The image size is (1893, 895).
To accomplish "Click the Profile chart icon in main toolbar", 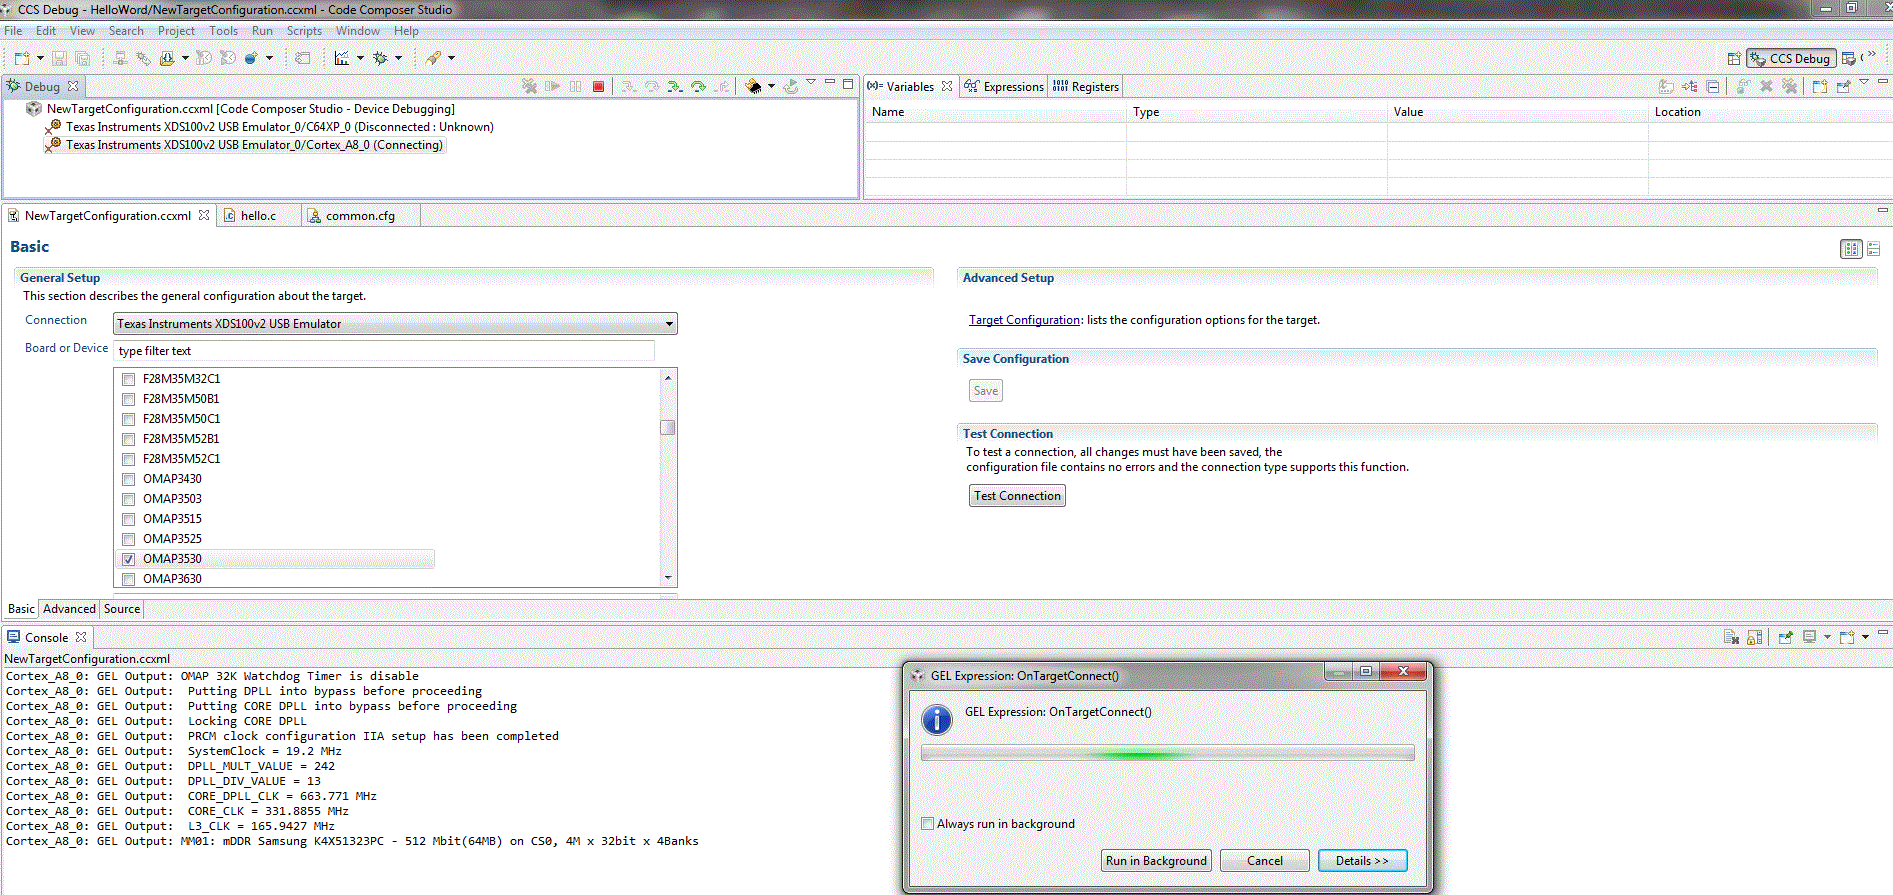I will click(342, 58).
